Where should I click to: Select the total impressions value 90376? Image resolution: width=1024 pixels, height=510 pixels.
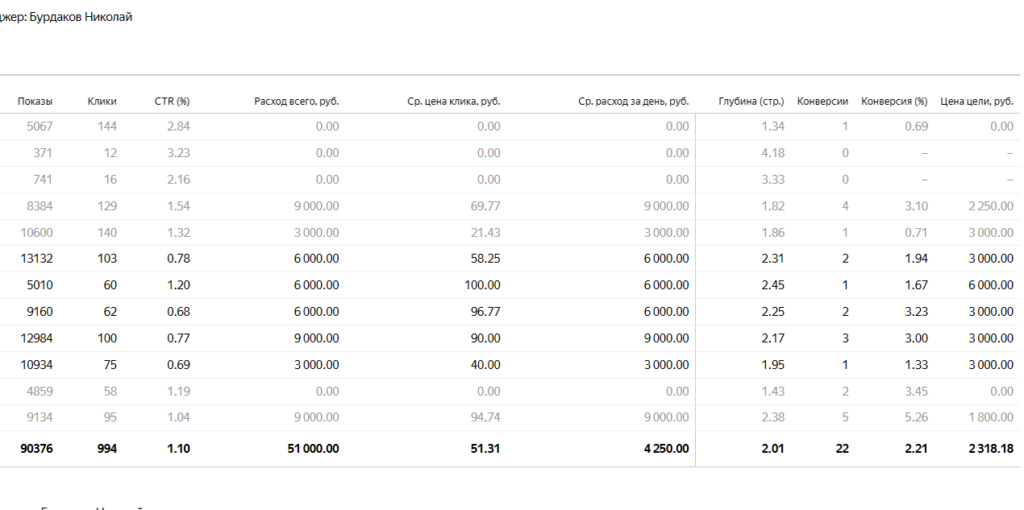[x=37, y=449]
